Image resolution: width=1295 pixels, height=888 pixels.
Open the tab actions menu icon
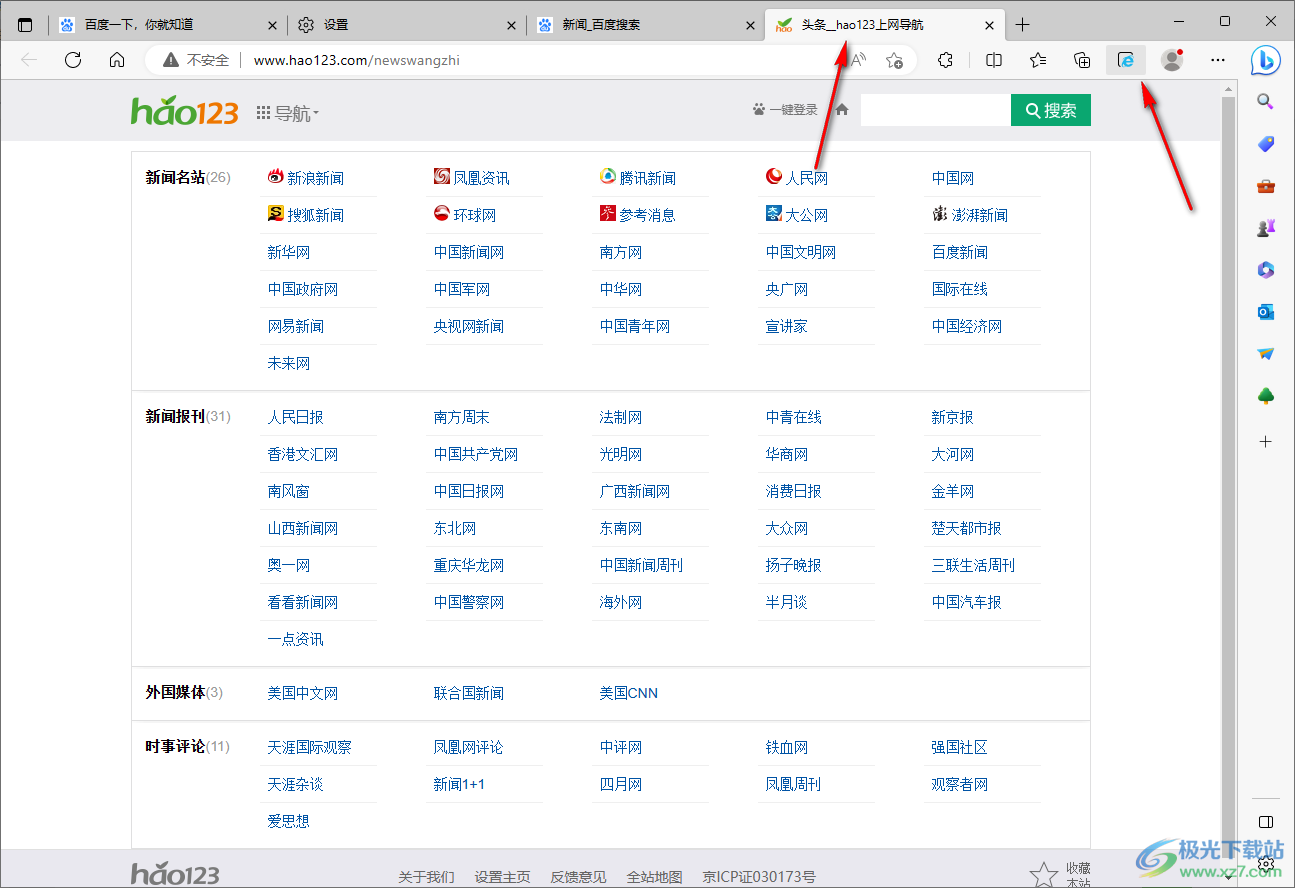(25, 25)
